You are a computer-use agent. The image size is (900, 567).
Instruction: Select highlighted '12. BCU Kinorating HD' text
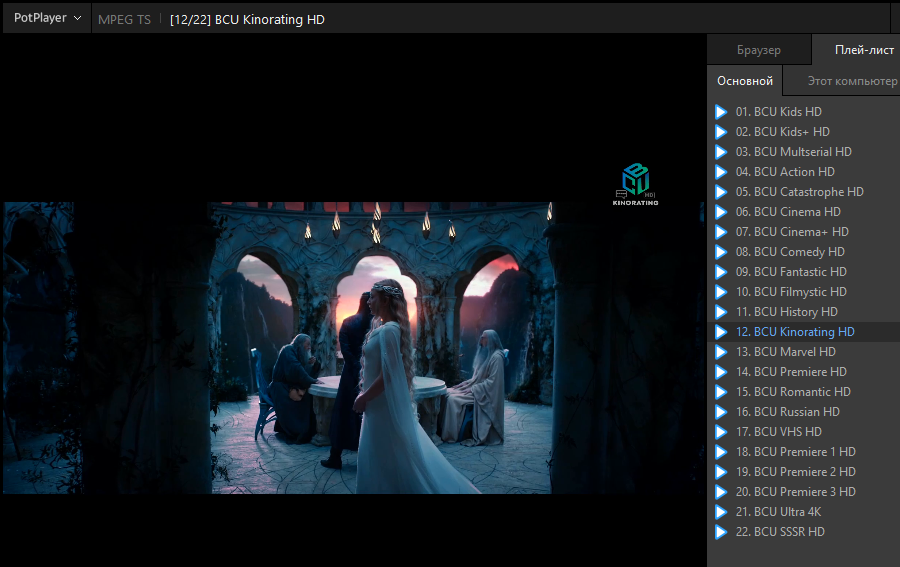[x=795, y=332]
